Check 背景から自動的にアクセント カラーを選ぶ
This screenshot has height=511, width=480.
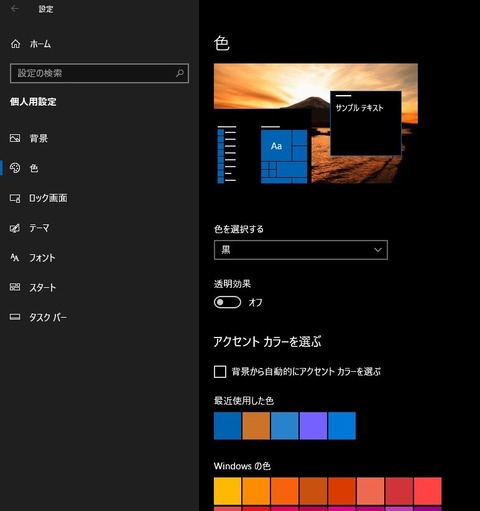pos(220,371)
